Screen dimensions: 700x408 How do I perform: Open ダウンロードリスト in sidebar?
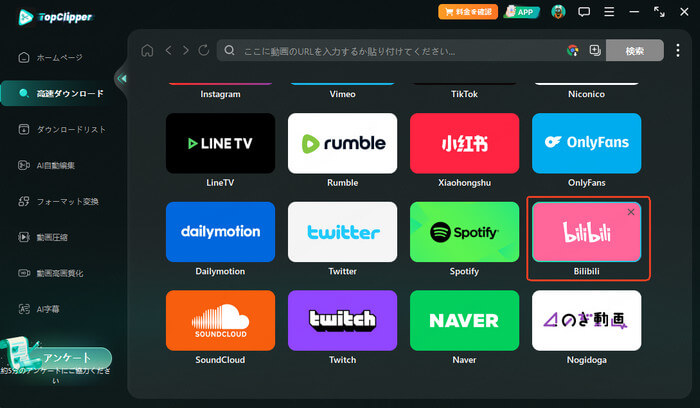(x=62, y=129)
